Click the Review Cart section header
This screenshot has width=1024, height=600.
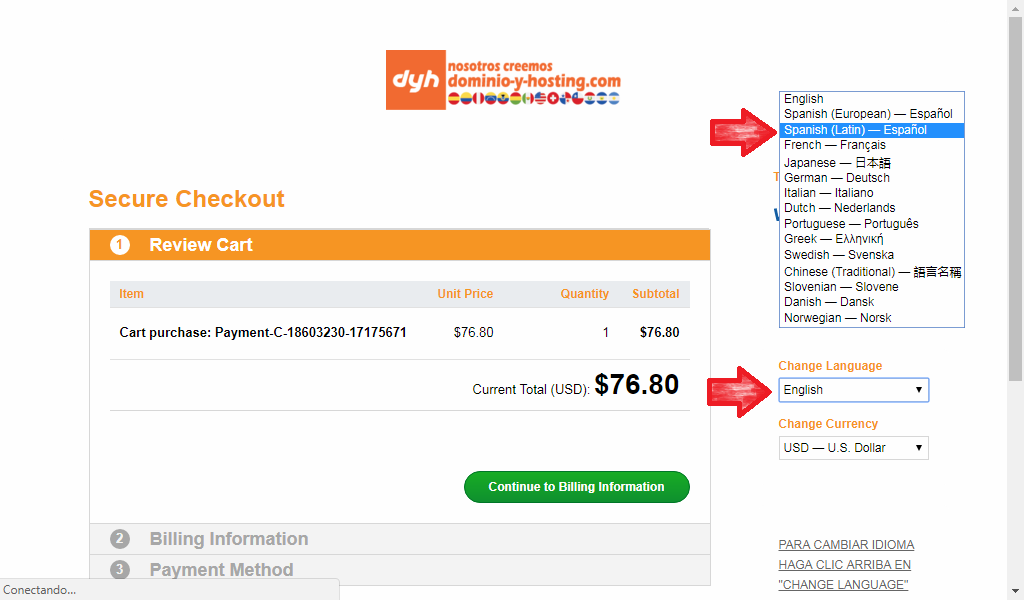pos(400,245)
